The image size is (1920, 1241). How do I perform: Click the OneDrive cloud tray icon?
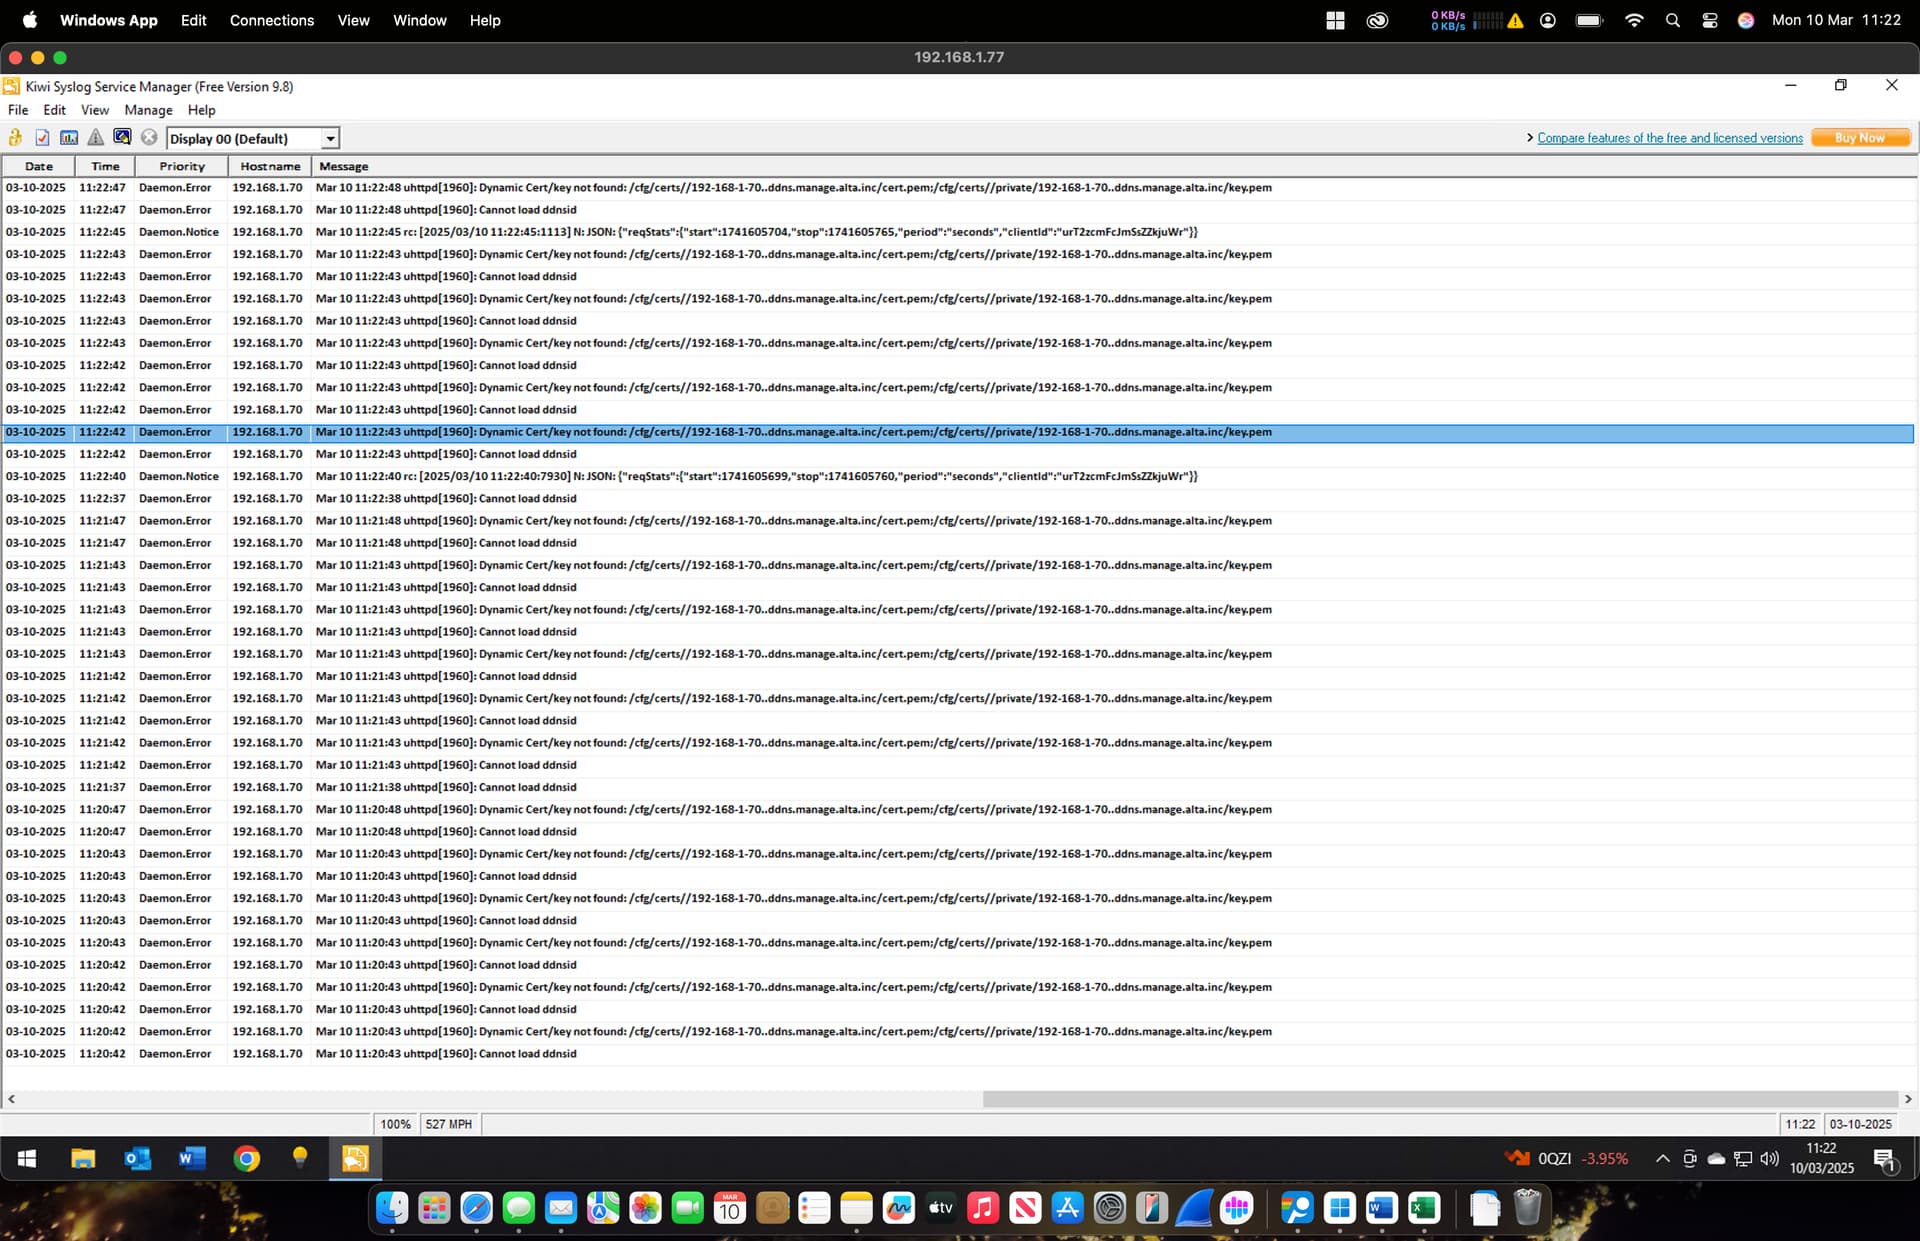[1716, 1158]
